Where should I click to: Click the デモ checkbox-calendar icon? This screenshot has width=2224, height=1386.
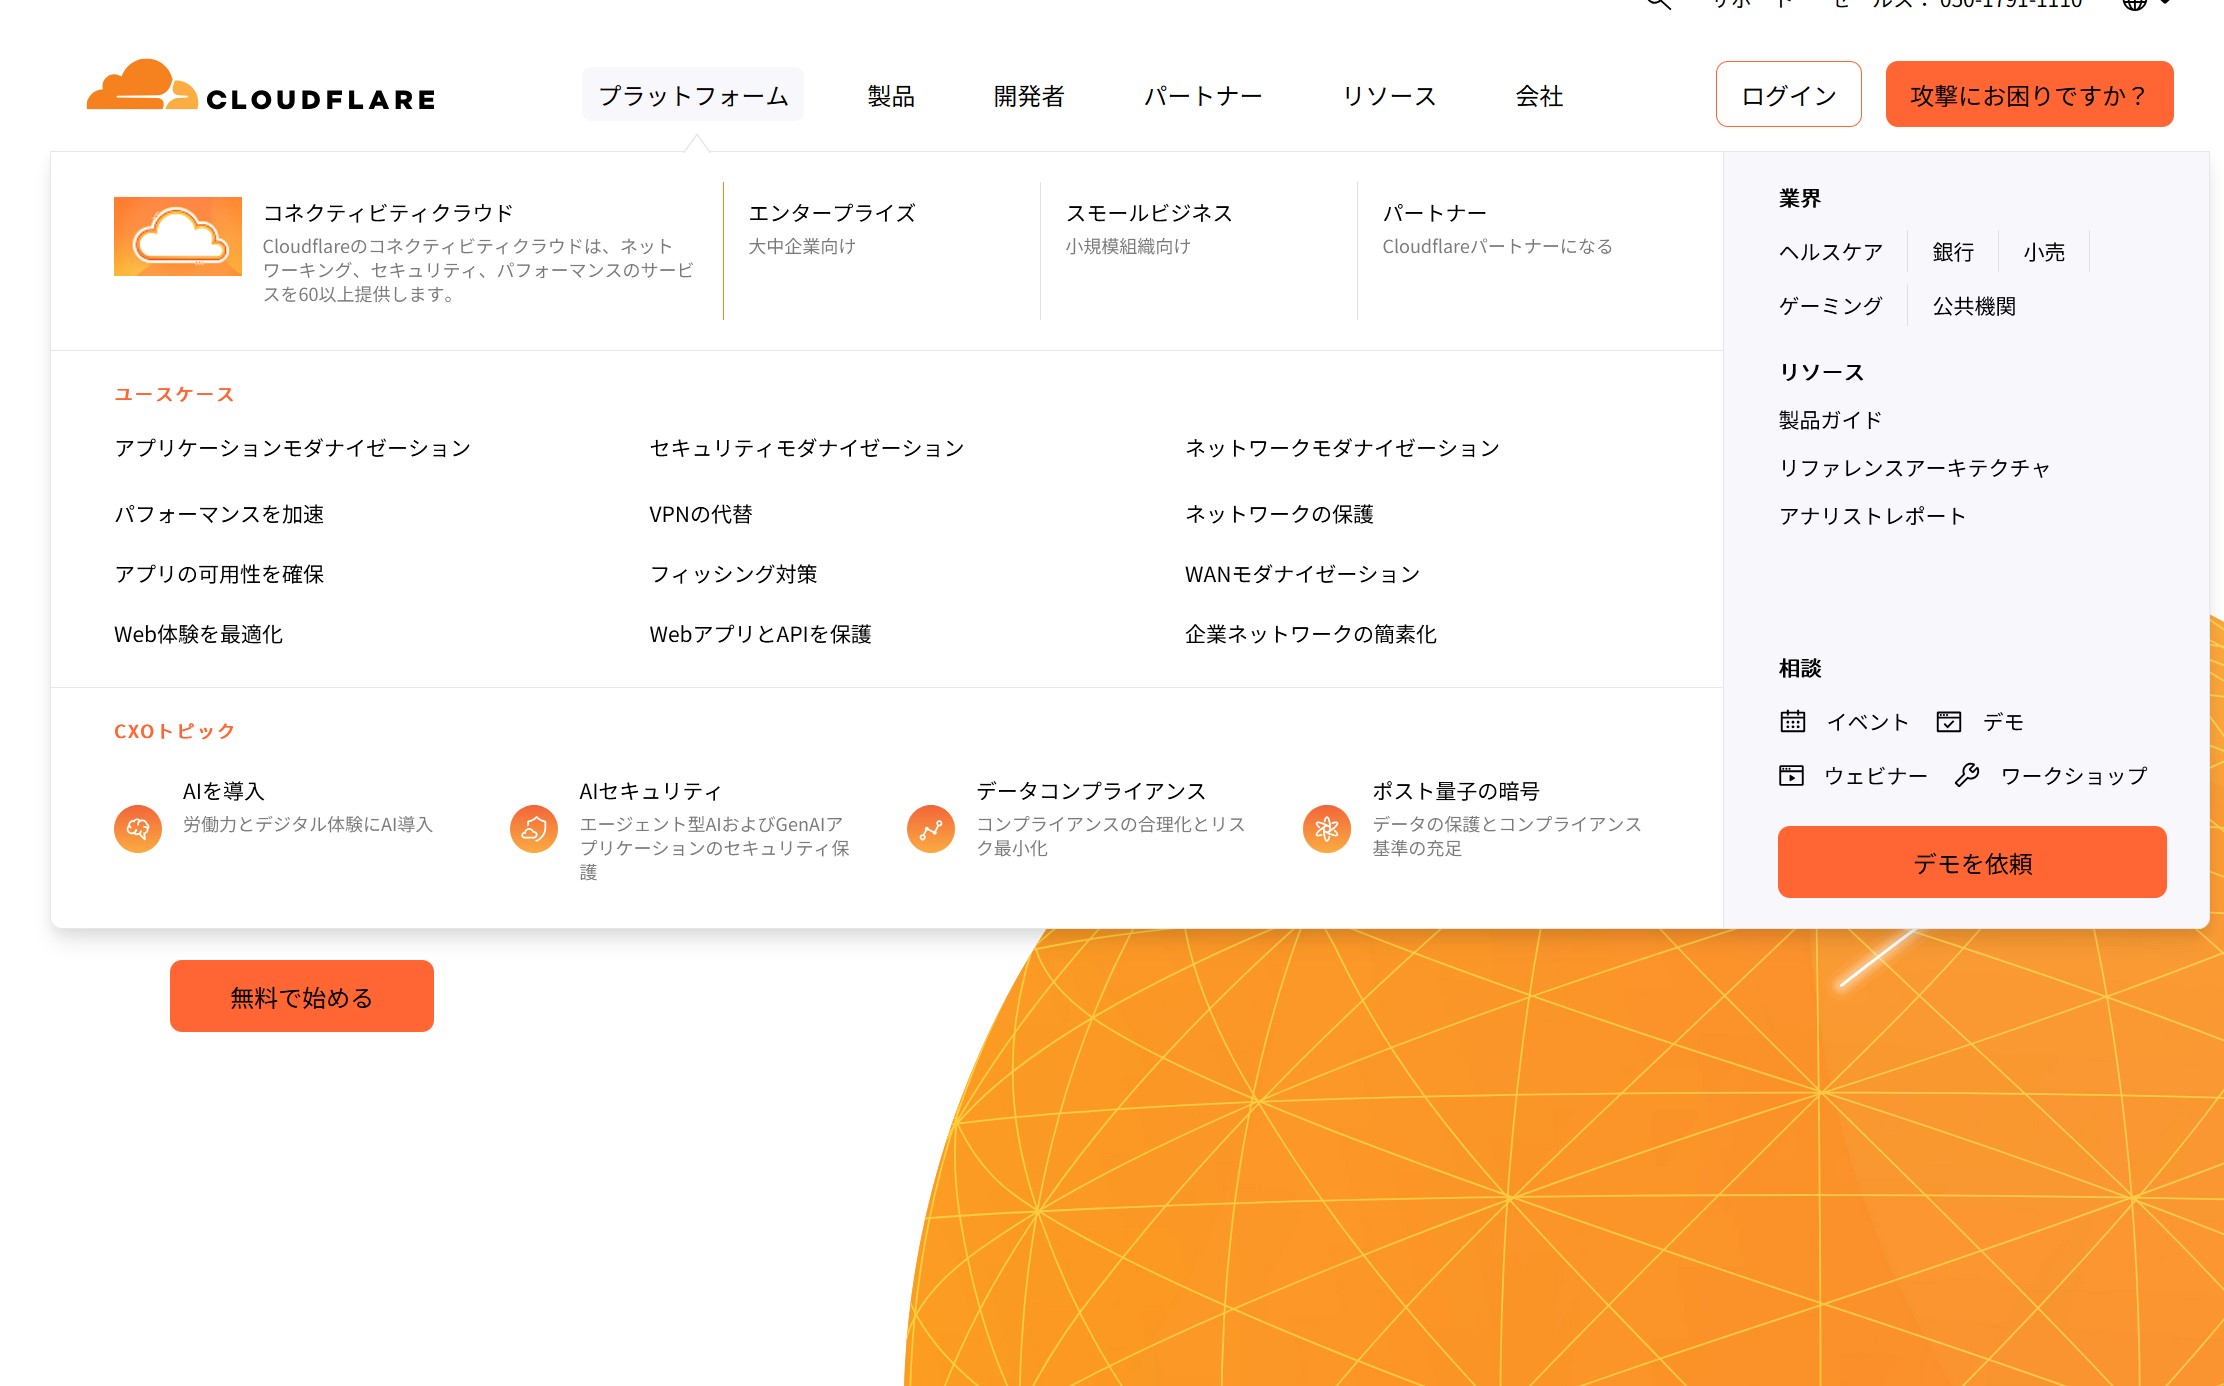(1949, 722)
